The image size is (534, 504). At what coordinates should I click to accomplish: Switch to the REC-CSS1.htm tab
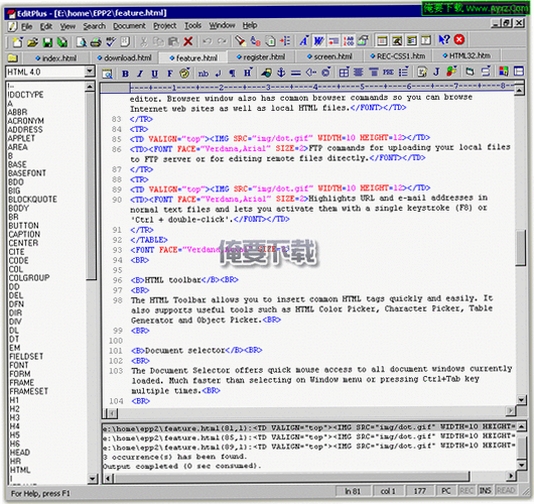398,56
